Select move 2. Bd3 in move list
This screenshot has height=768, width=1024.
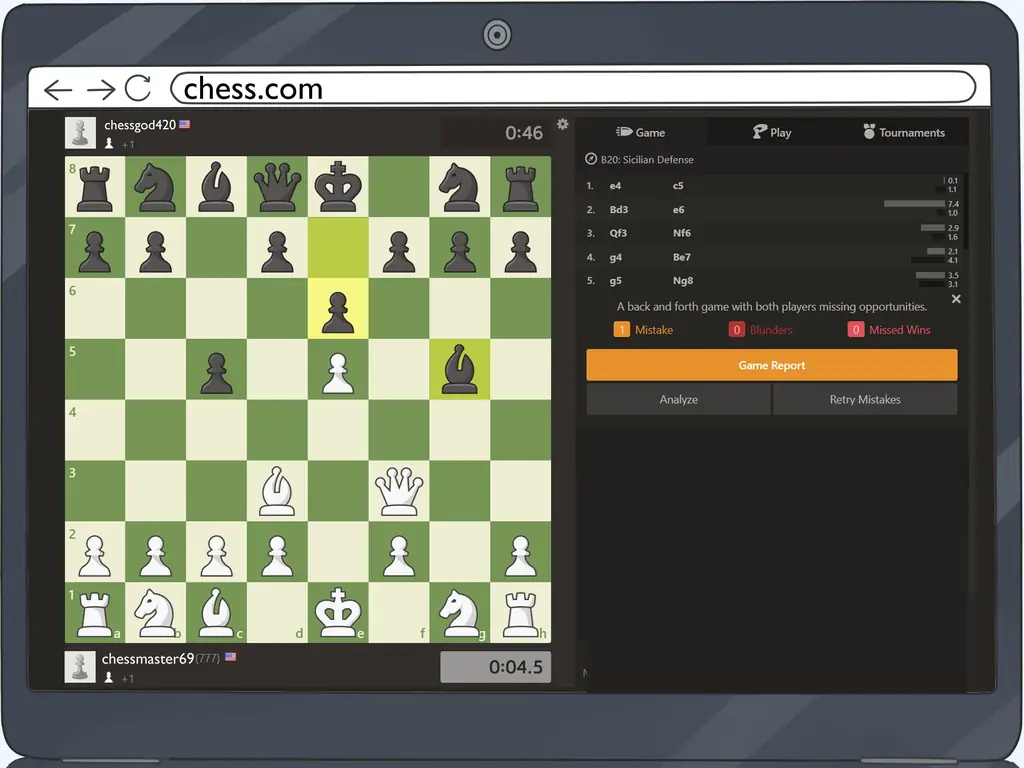618,210
